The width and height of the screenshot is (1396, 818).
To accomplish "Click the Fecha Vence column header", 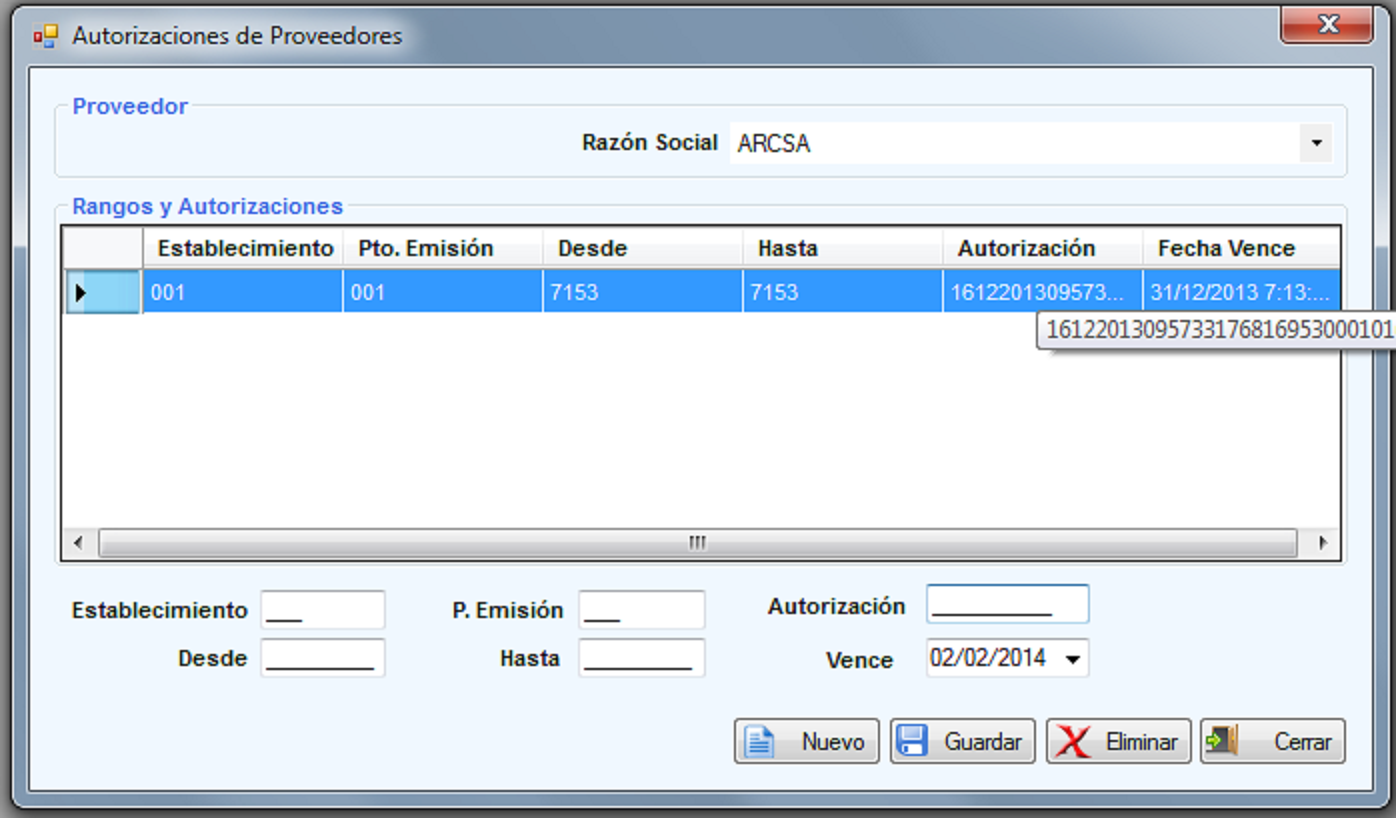I will click(x=1241, y=248).
